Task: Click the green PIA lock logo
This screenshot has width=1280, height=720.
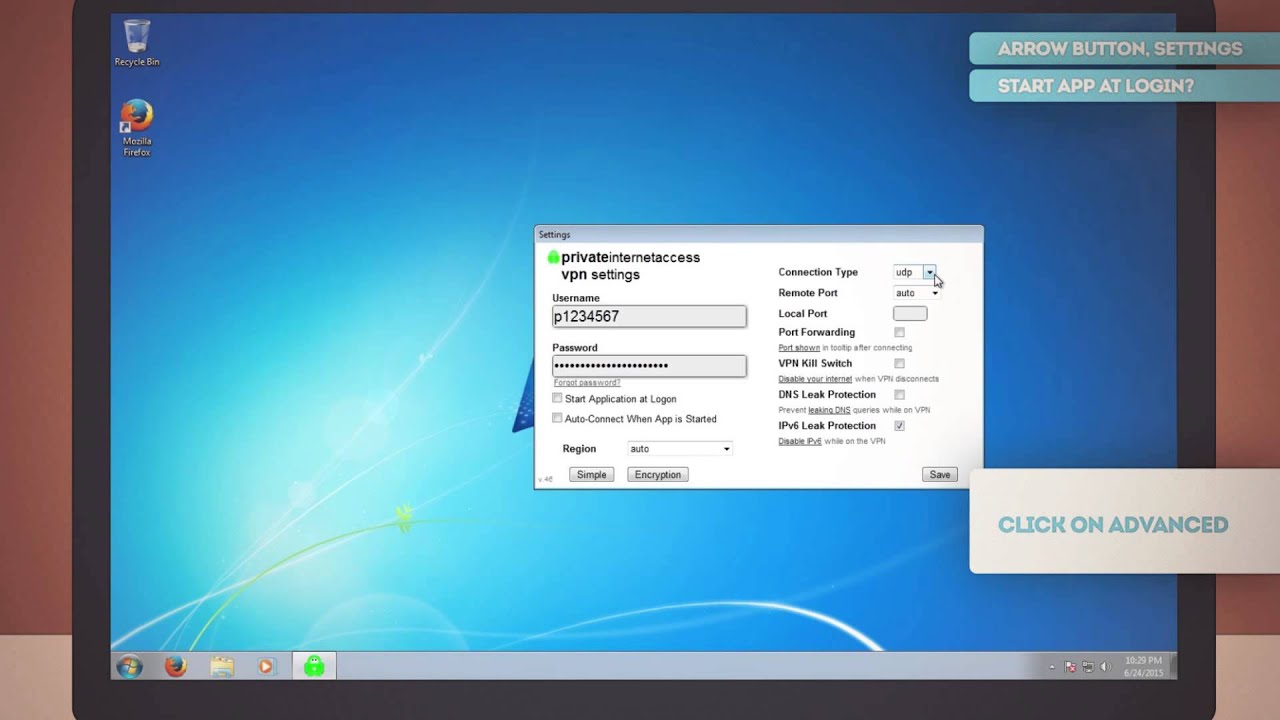Action: (553, 257)
